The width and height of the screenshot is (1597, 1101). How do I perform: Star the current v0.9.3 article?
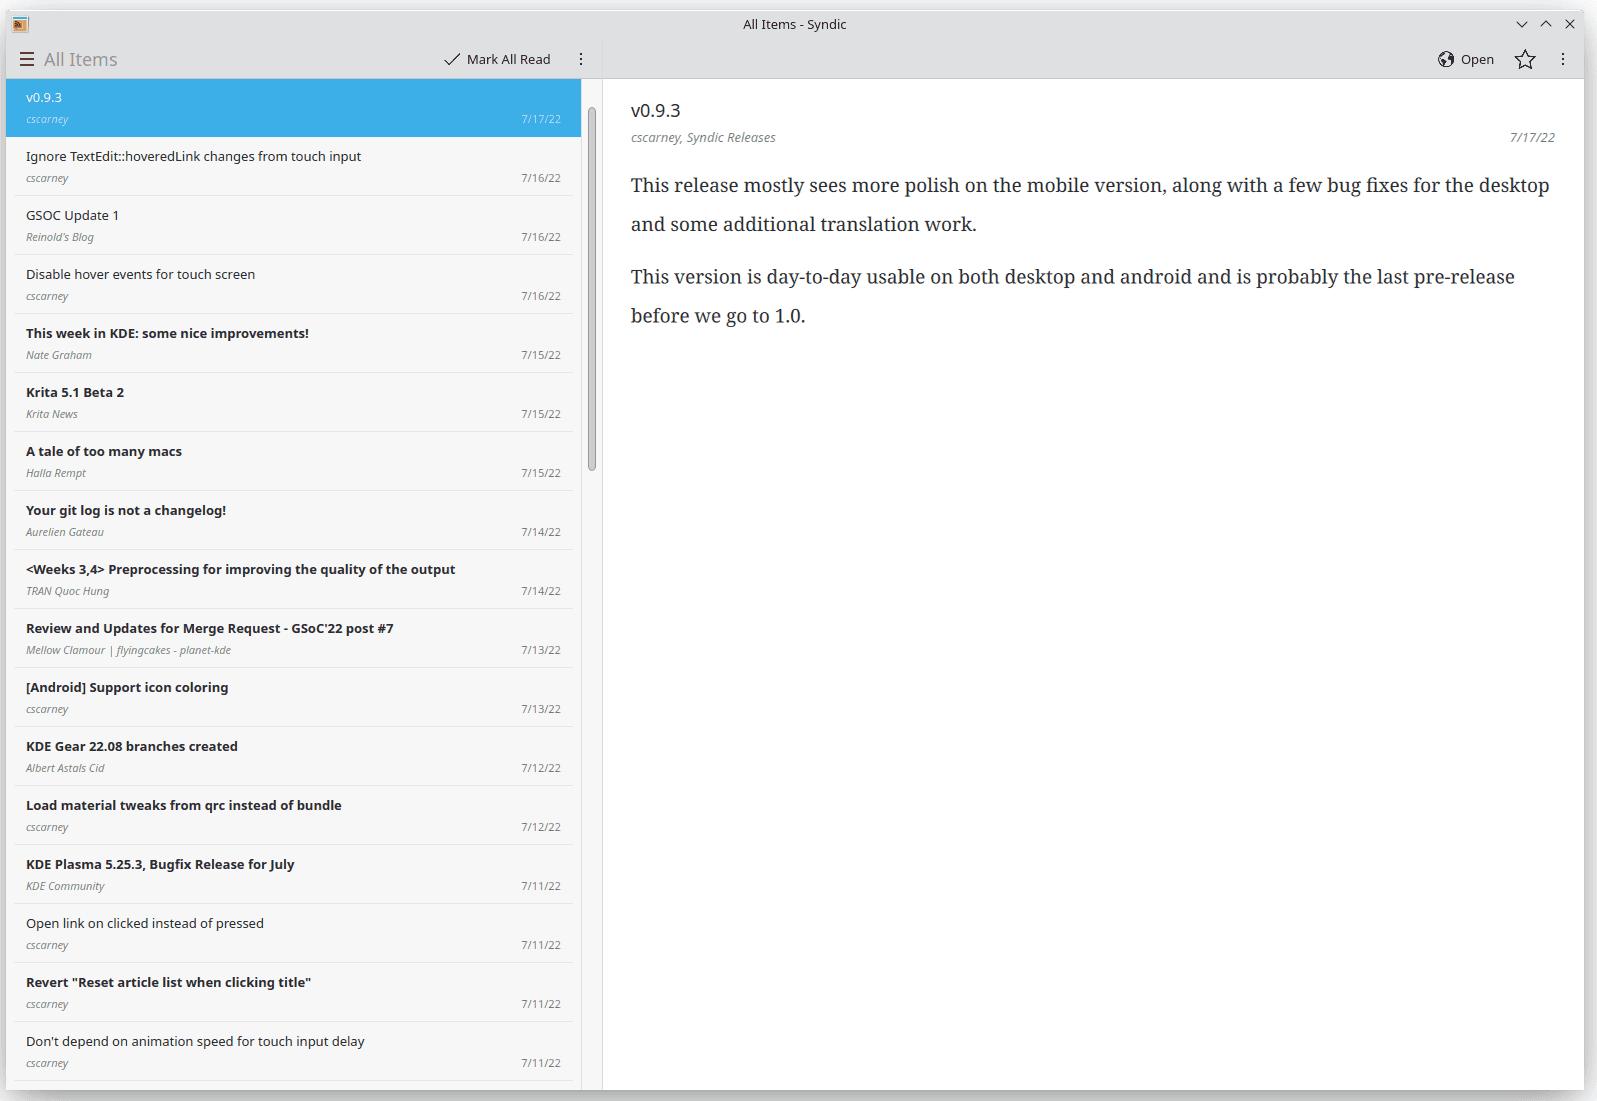tap(1525, 60)
